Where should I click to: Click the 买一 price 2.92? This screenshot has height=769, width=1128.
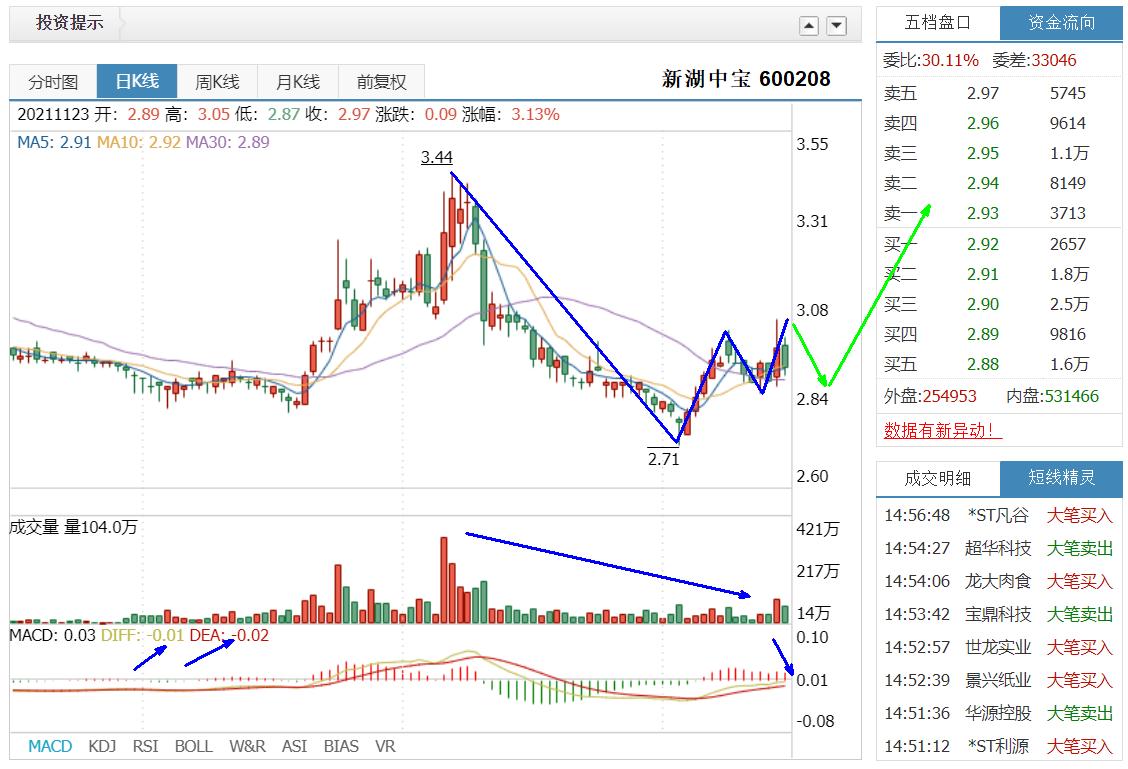pyautogui.click(x=983, y=244)
